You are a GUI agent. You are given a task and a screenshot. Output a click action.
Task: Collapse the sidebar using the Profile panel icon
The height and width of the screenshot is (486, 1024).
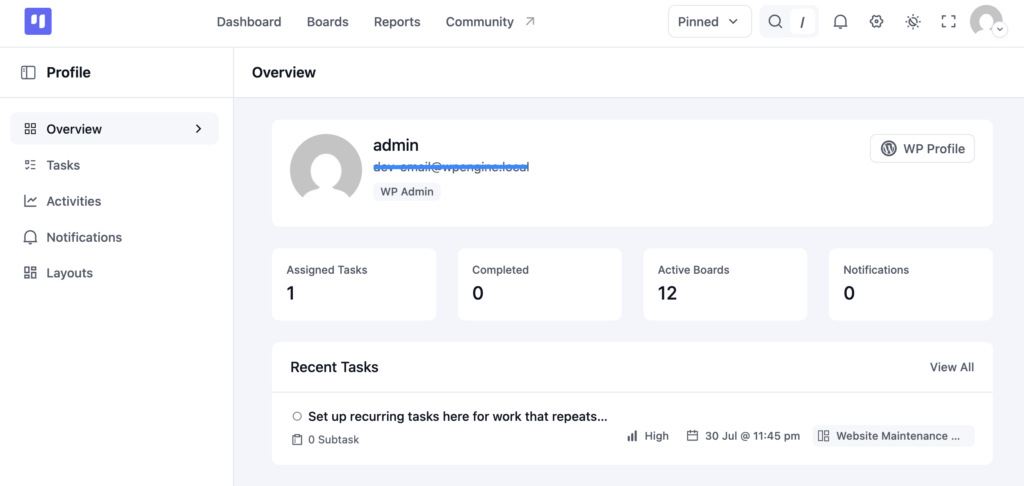click(28, 73)
